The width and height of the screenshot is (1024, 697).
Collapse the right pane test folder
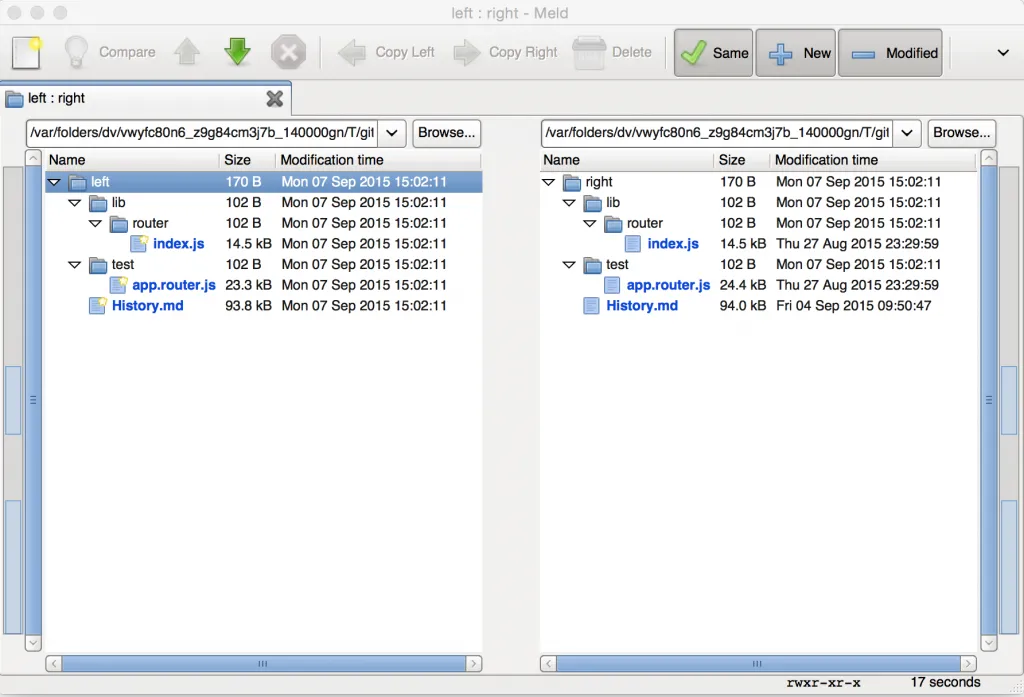click(x=569, y=265)
